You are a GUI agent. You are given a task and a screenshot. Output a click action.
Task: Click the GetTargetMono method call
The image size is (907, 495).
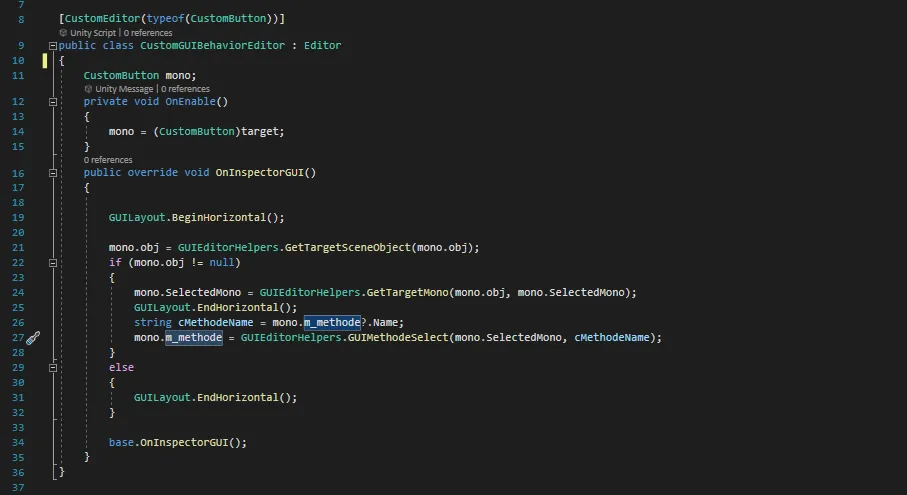(407, 292)
